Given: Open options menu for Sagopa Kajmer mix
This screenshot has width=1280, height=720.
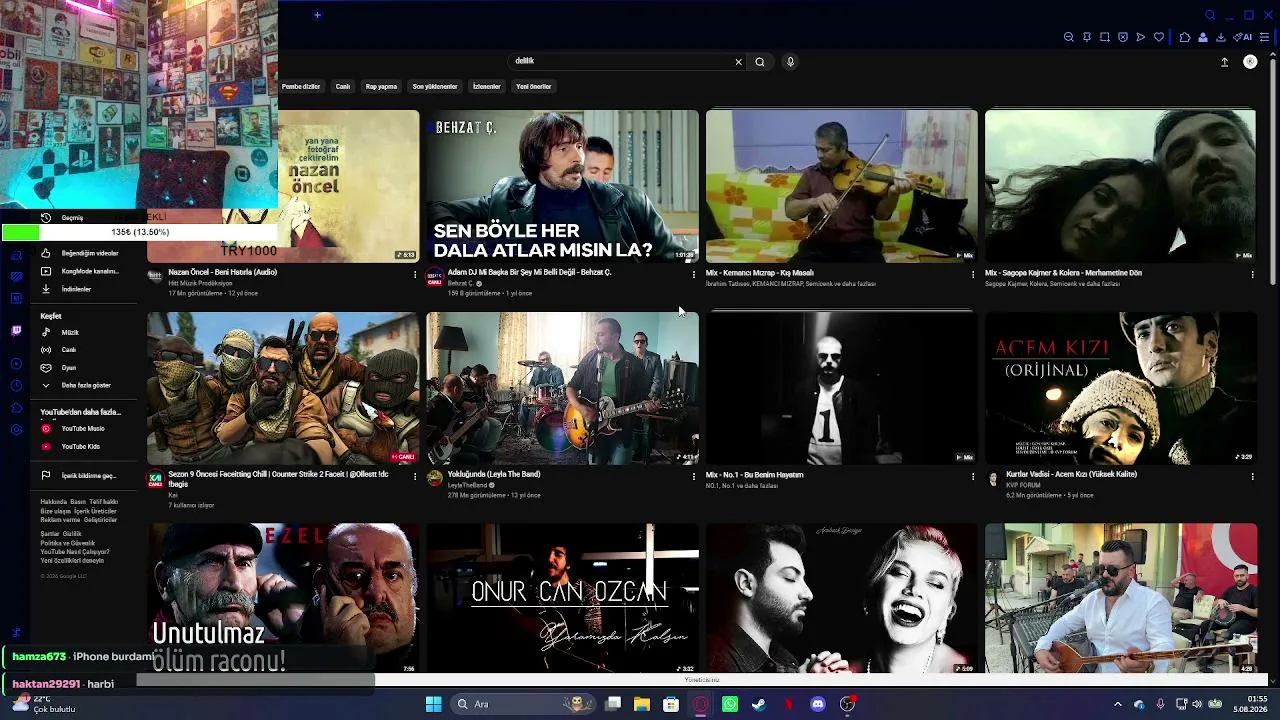Looking at the screenshot, I should pos(1252,274).
